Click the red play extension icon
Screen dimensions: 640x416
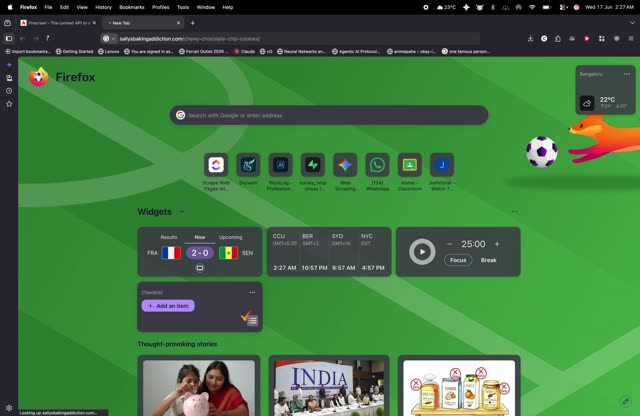tap(587, 38)
